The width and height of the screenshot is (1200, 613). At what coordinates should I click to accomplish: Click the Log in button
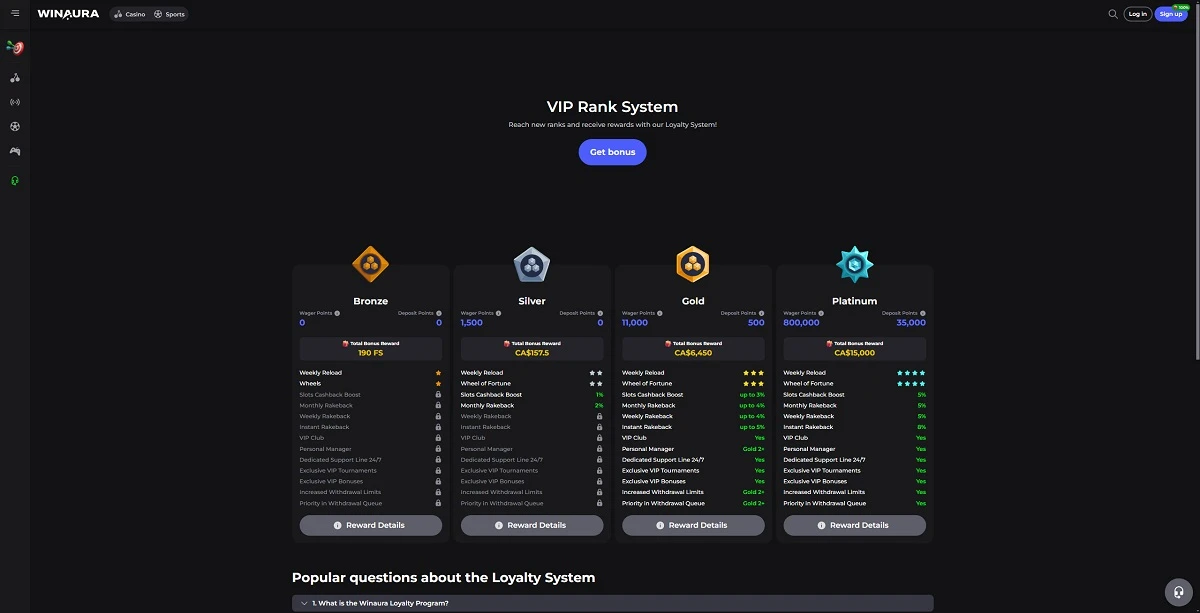coord(1138,14)
